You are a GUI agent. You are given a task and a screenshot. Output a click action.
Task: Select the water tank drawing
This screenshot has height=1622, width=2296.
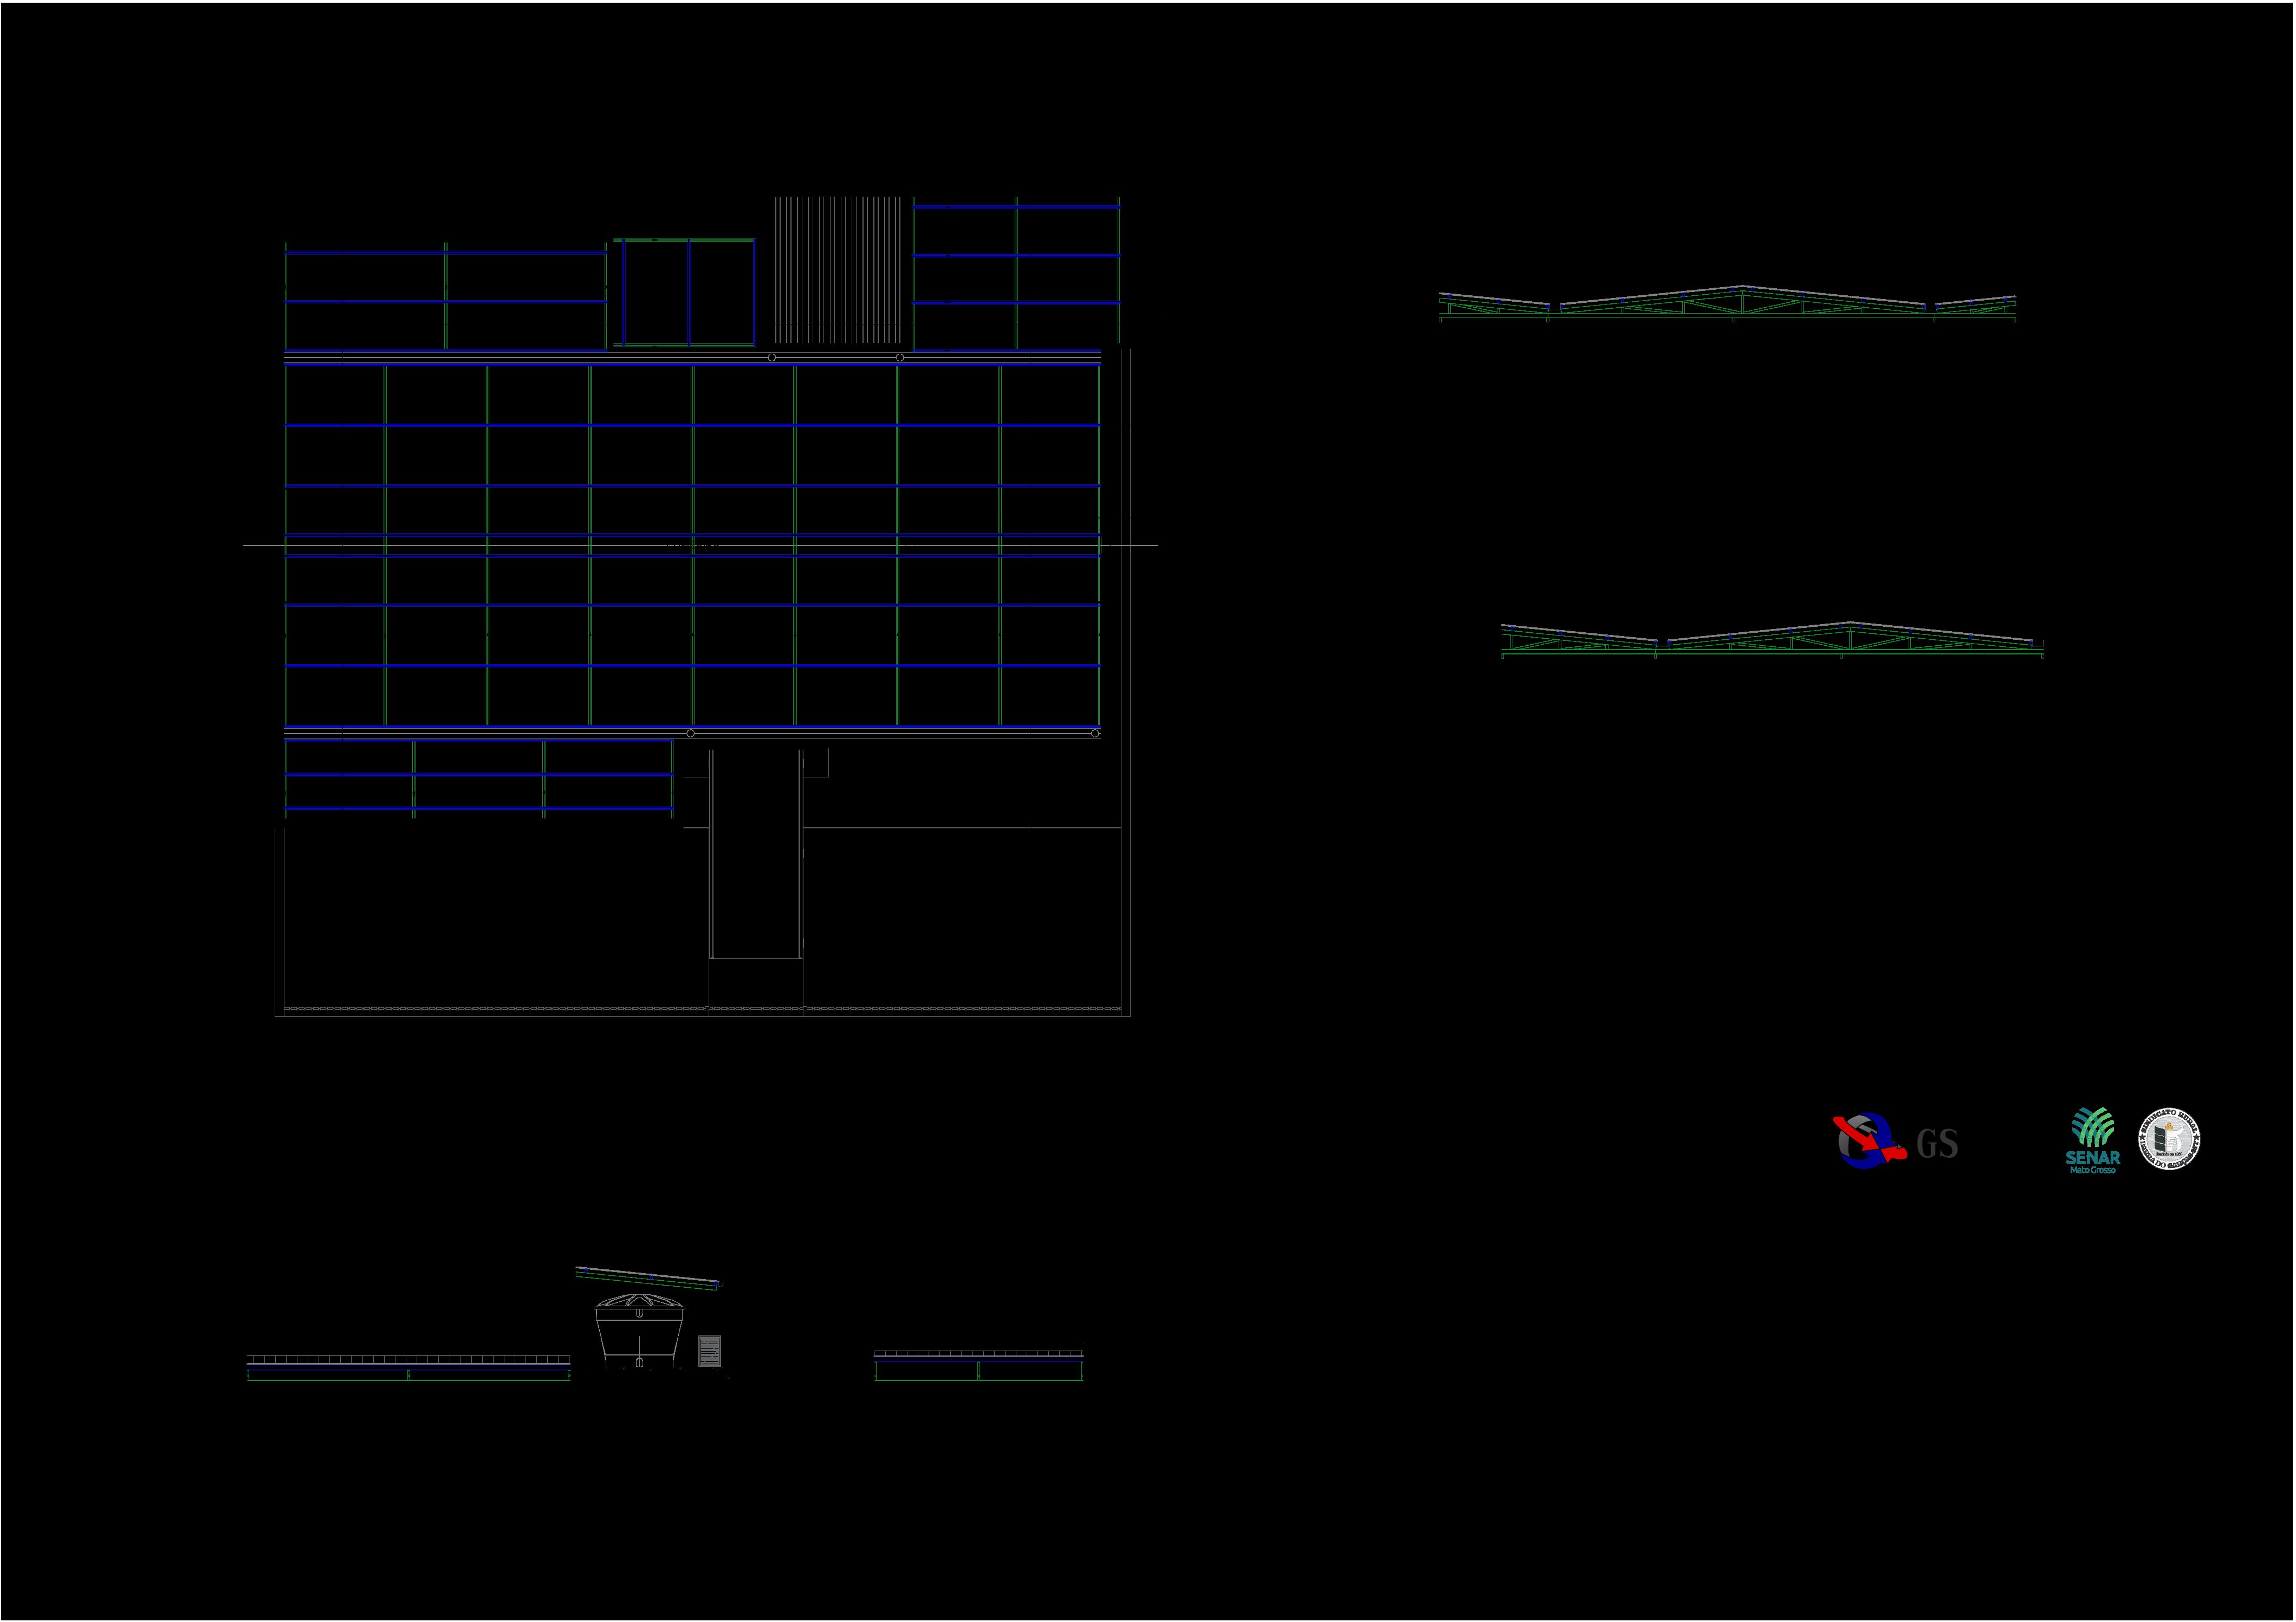pyautogui.click(x=639, y=1330)
